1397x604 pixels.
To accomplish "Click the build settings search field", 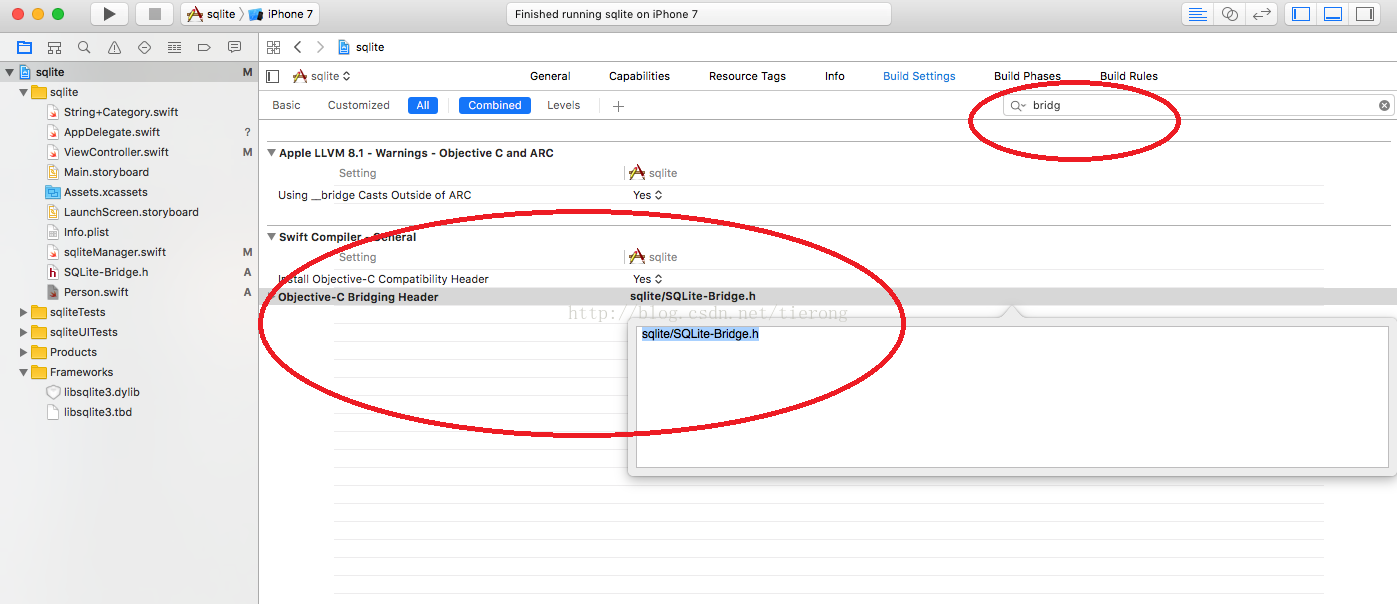I will coord(1199,105).
